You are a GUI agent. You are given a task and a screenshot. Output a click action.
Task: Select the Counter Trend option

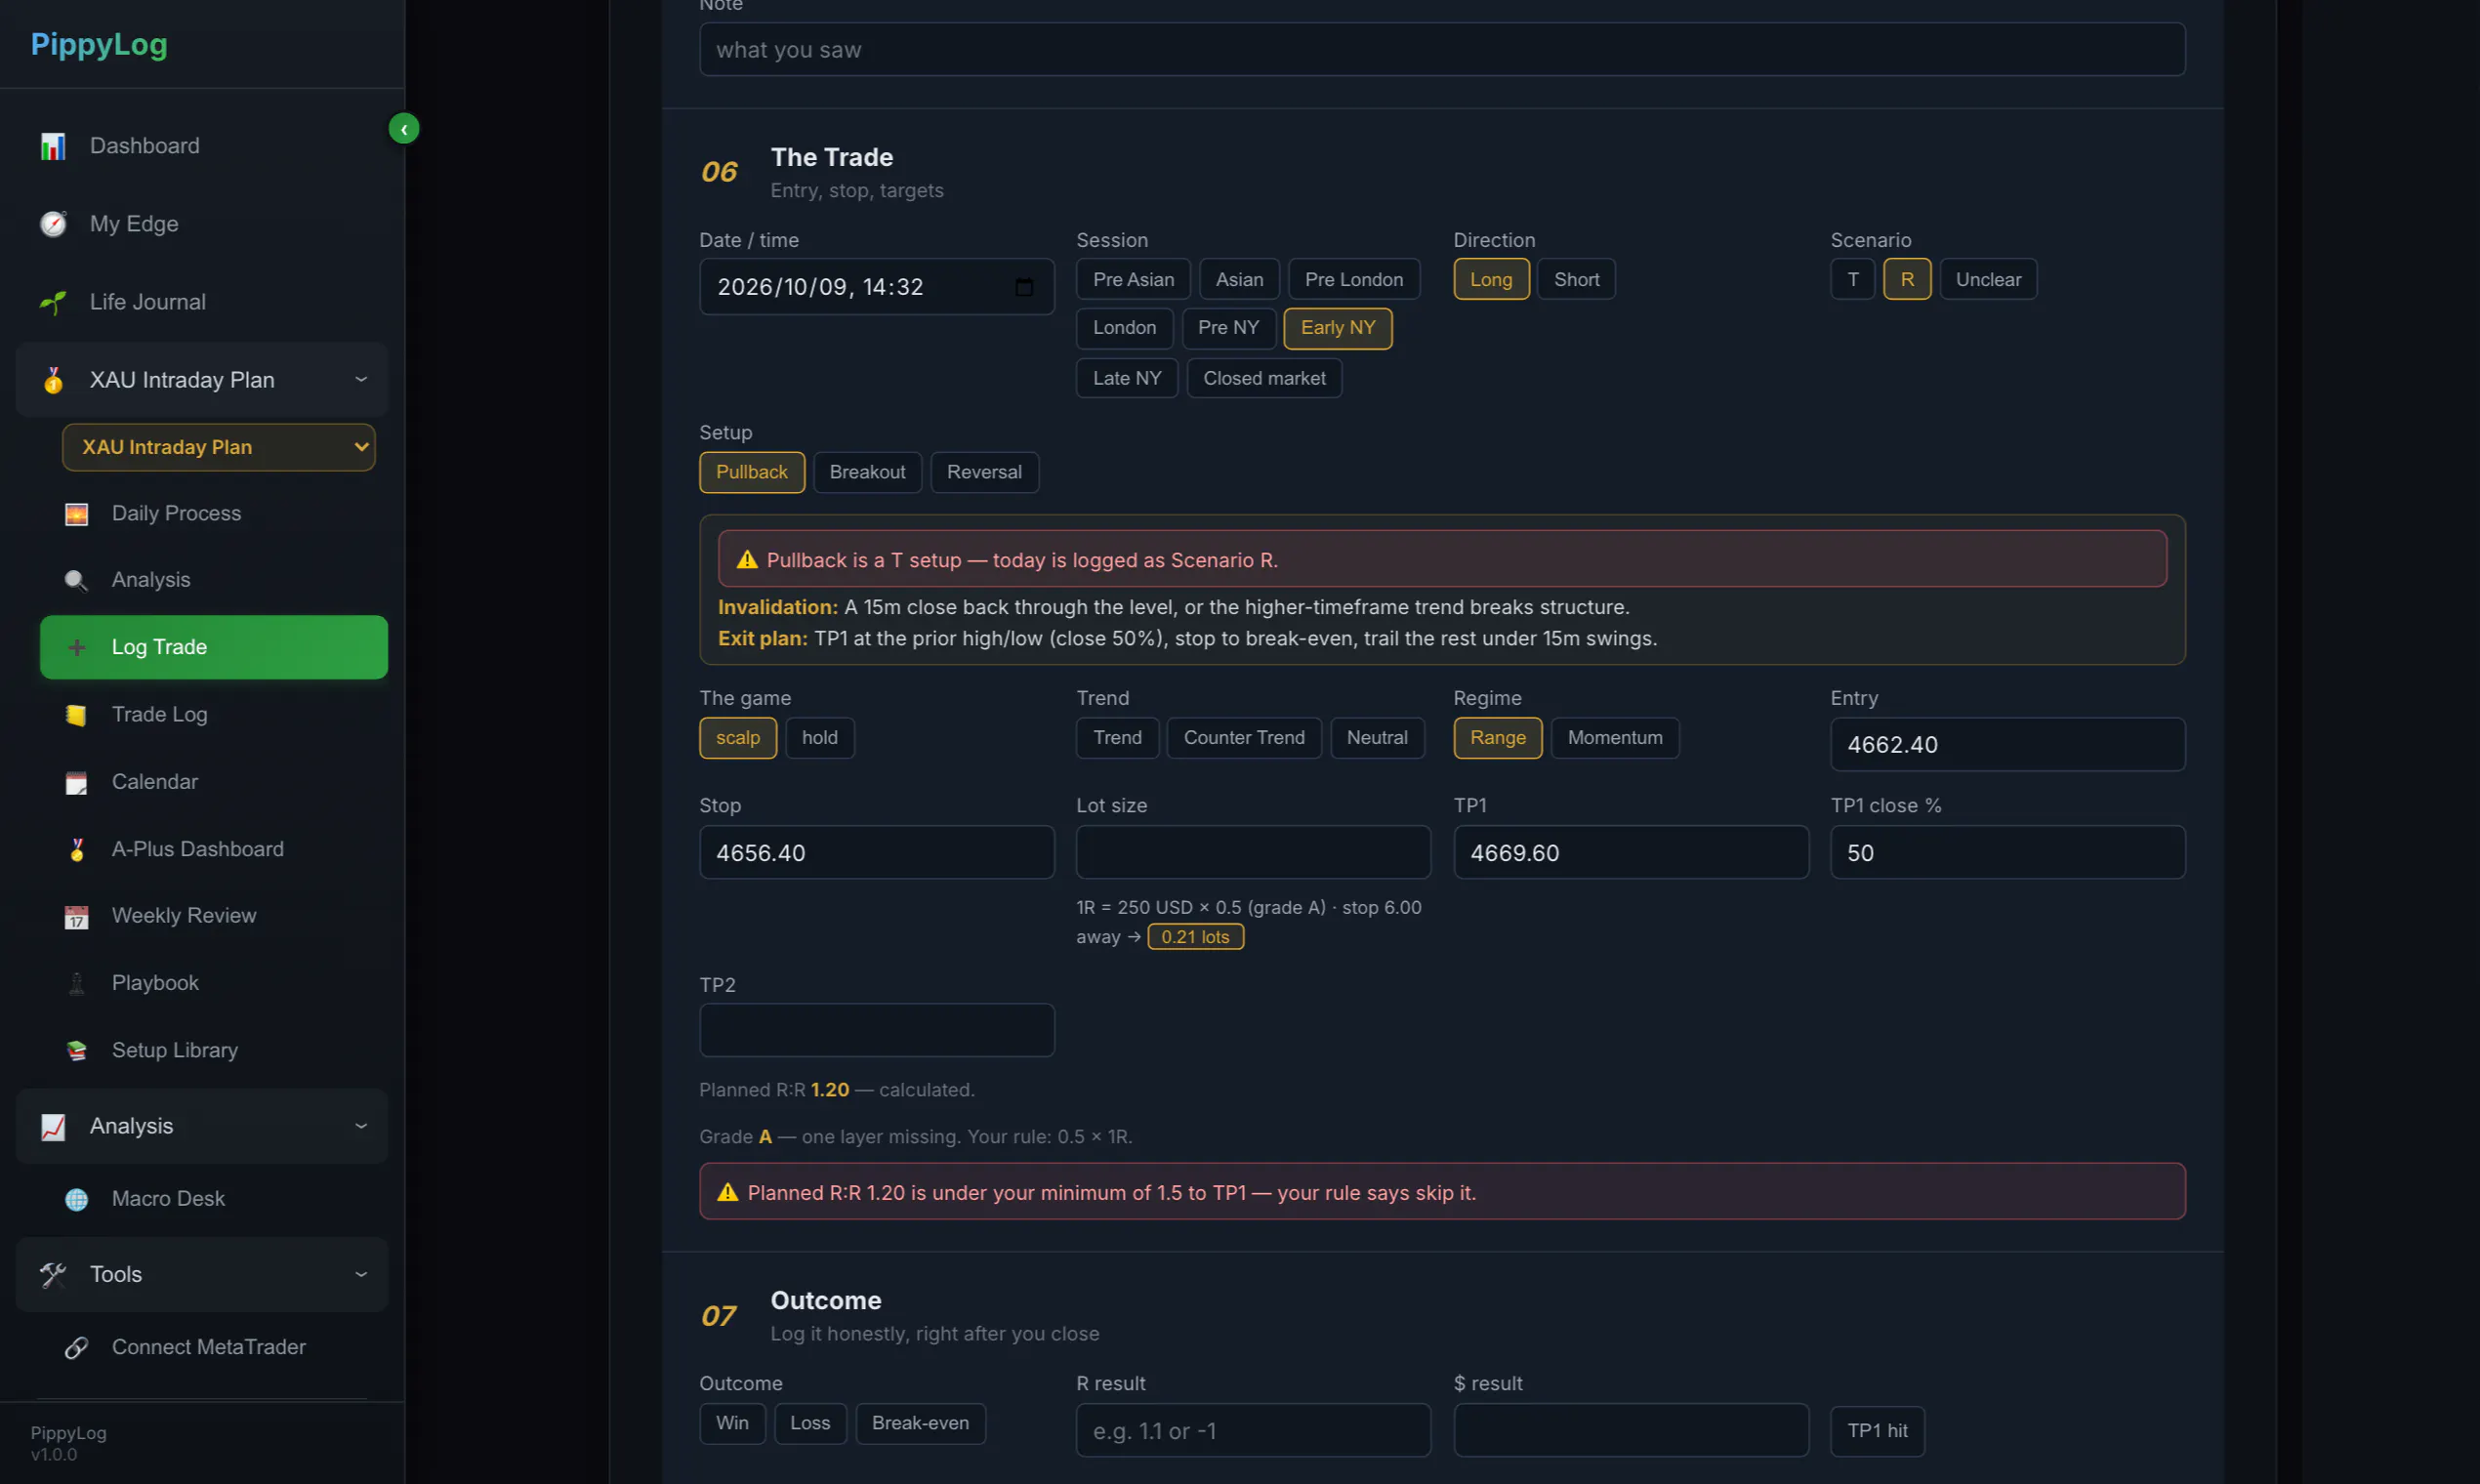(1244, 738)
